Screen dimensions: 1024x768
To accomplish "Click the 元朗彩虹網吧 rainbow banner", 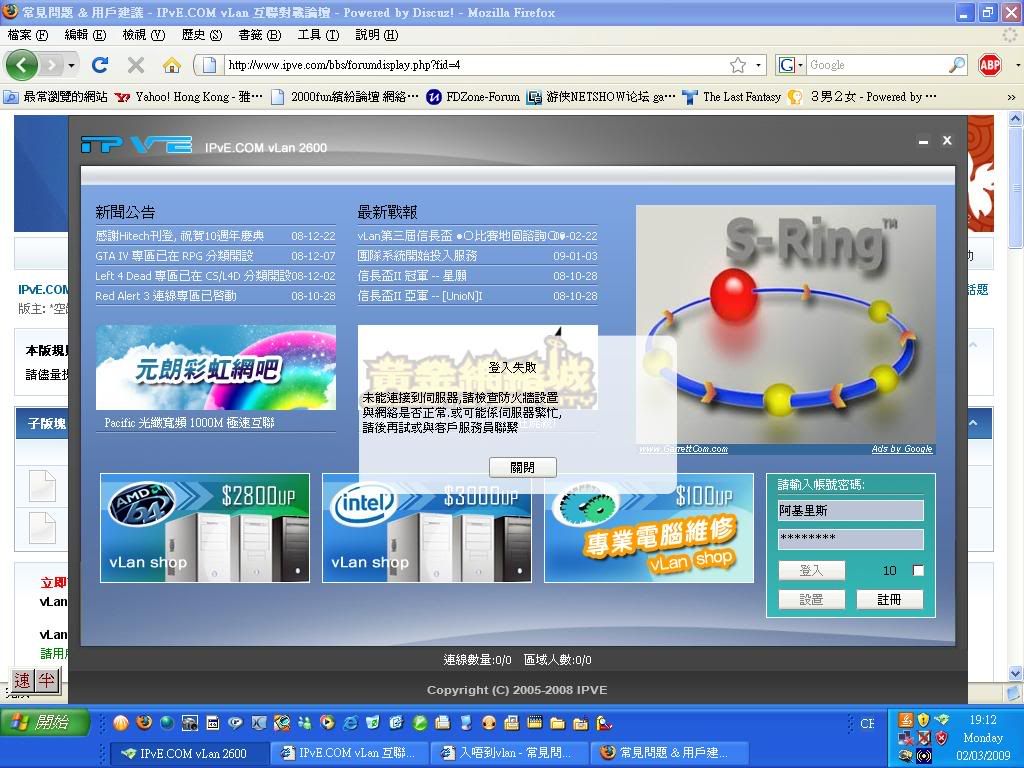I will pyautogui.click(x=215, y=367).
